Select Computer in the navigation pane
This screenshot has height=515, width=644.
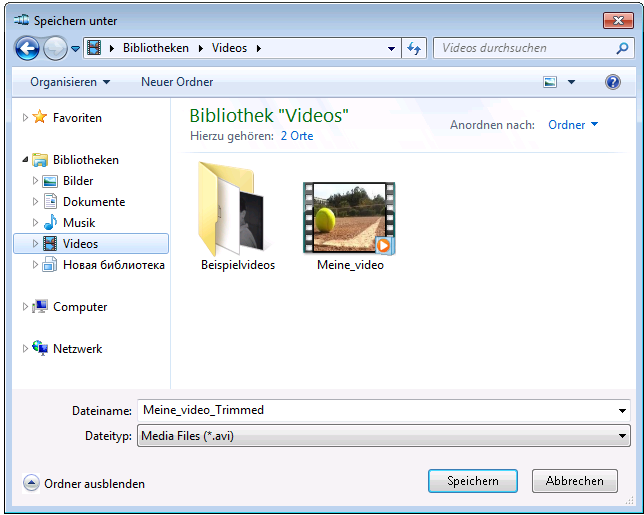click(80, 307)
